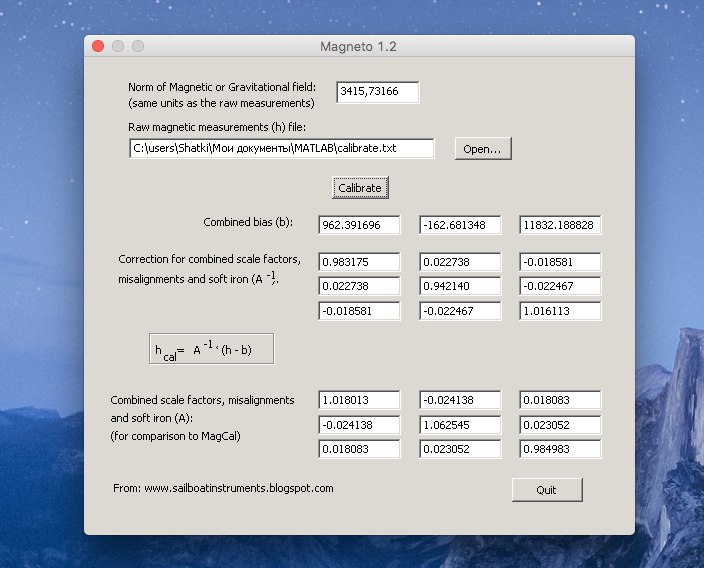Click the A matrix cell 1.062545
Viewport: 704px width, 568px height.
pos(459,424)
